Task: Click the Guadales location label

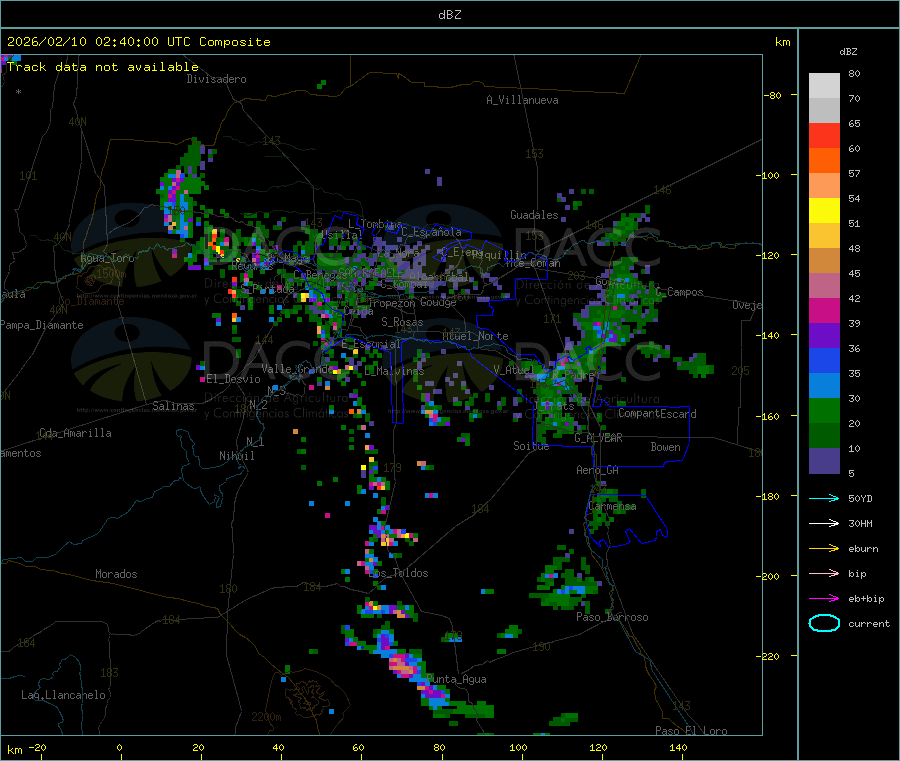Action: pos(534,215)
